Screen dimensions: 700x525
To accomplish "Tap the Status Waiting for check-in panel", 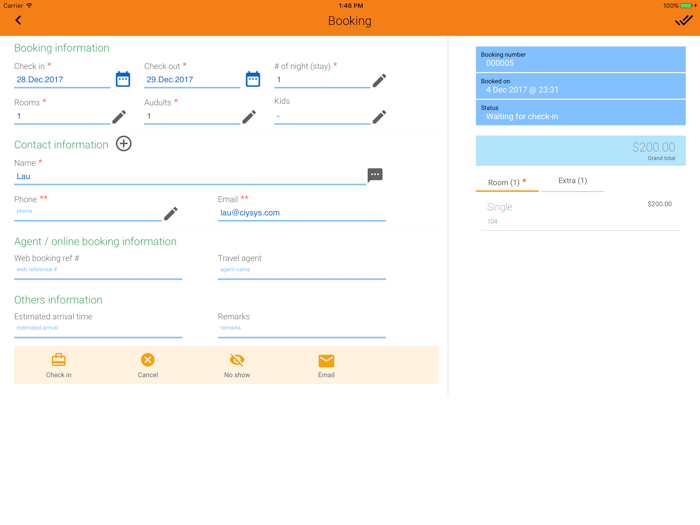I will [581, 112].
